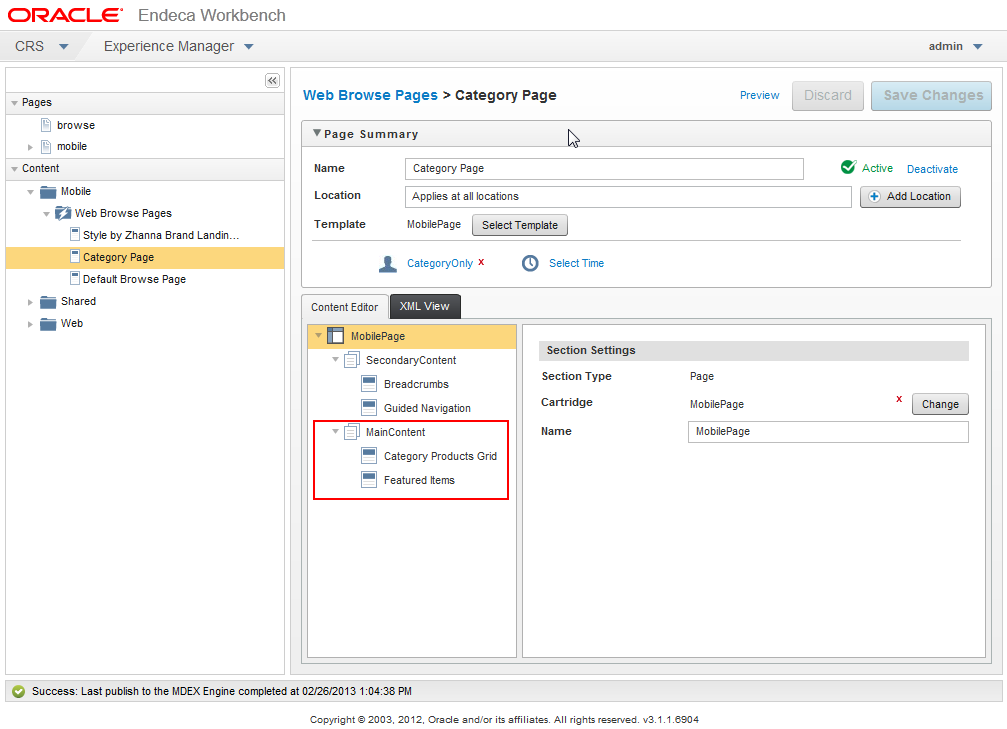1007x729 pixels.
Task: Click the green success status icon
Action: [x=19, y=691]
